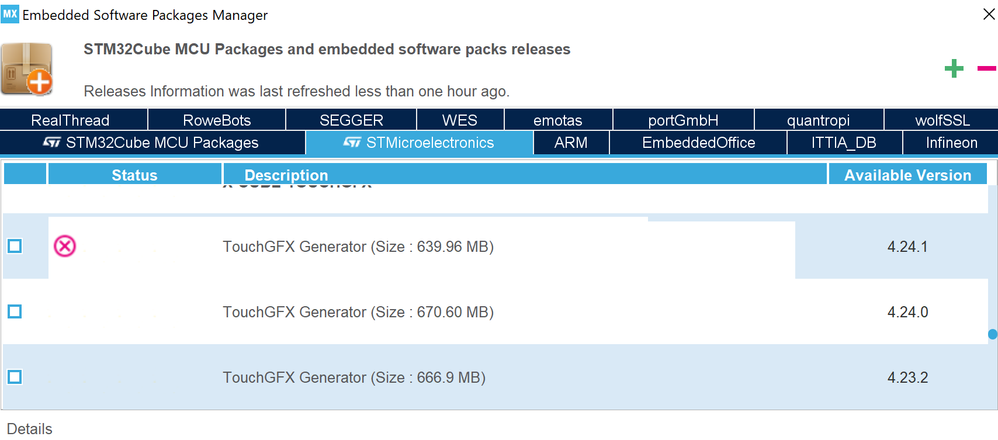
Task: Close the Embedded Software Packages Manager window
Action: (988, 15)
